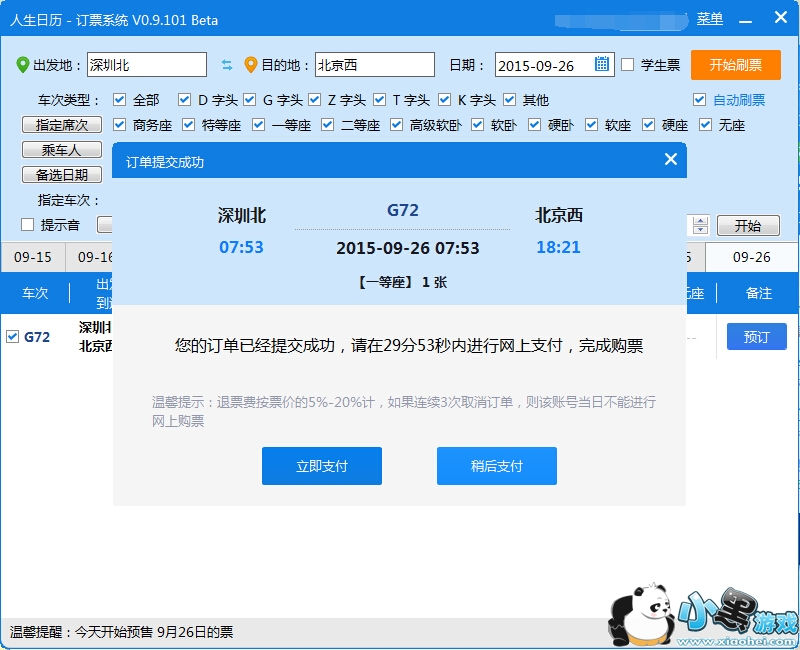Select the 09-26 date tab
Image resolution: width=800 pixels, height=650 pixels.
(752, 257)
